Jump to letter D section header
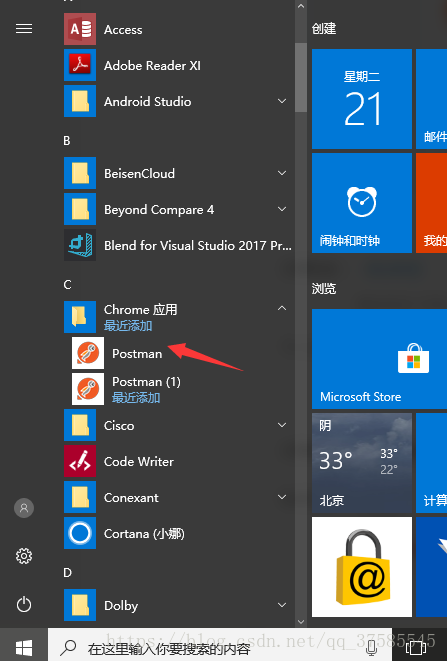The height and width of the screenshot is (661, 447). pos(67,572)
